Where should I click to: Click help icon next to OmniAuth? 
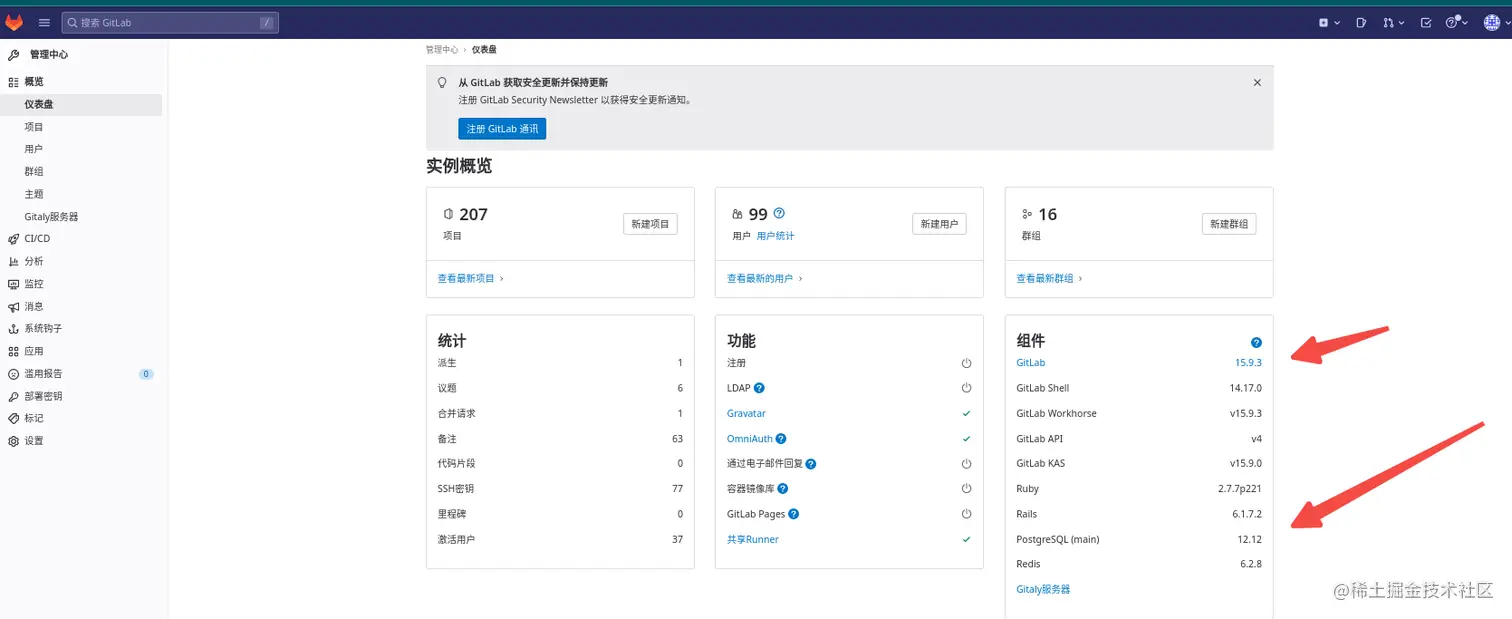click(x=781, y=438)
